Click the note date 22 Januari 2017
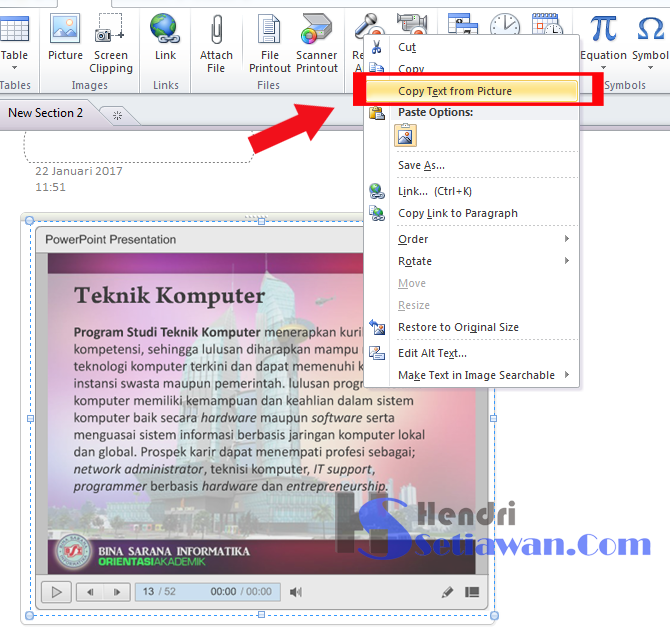Viewport: 670px width, 640px height. 79,171
